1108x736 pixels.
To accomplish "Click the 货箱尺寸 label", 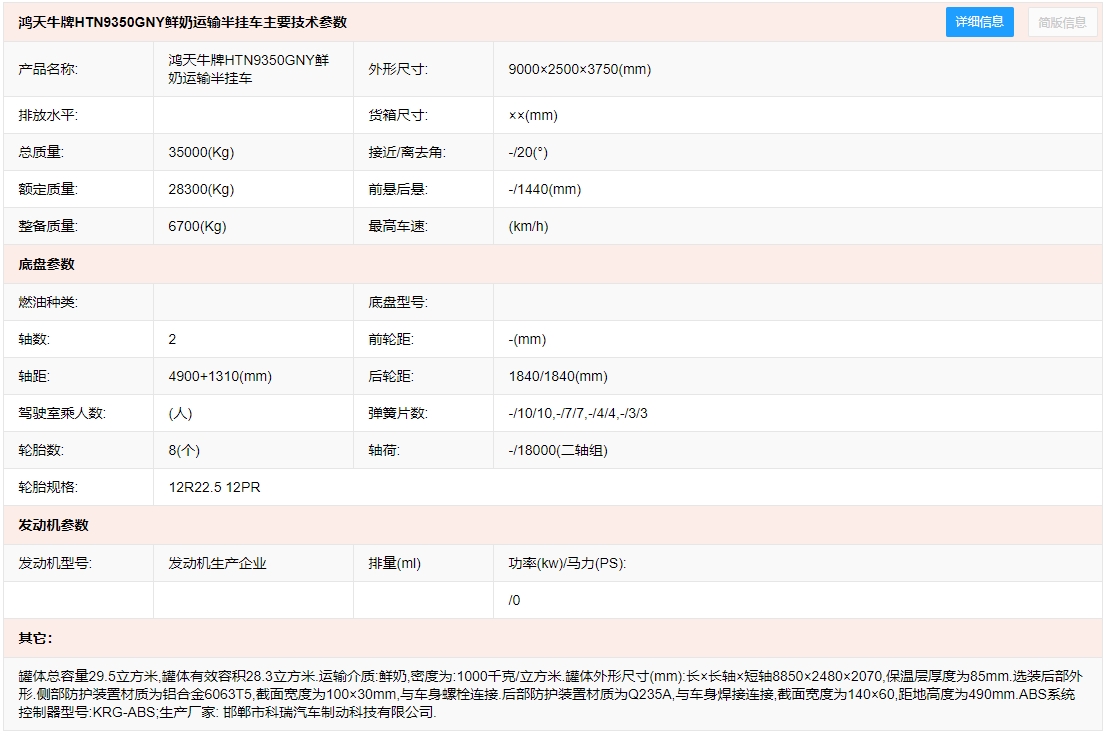I will (398, 115).
